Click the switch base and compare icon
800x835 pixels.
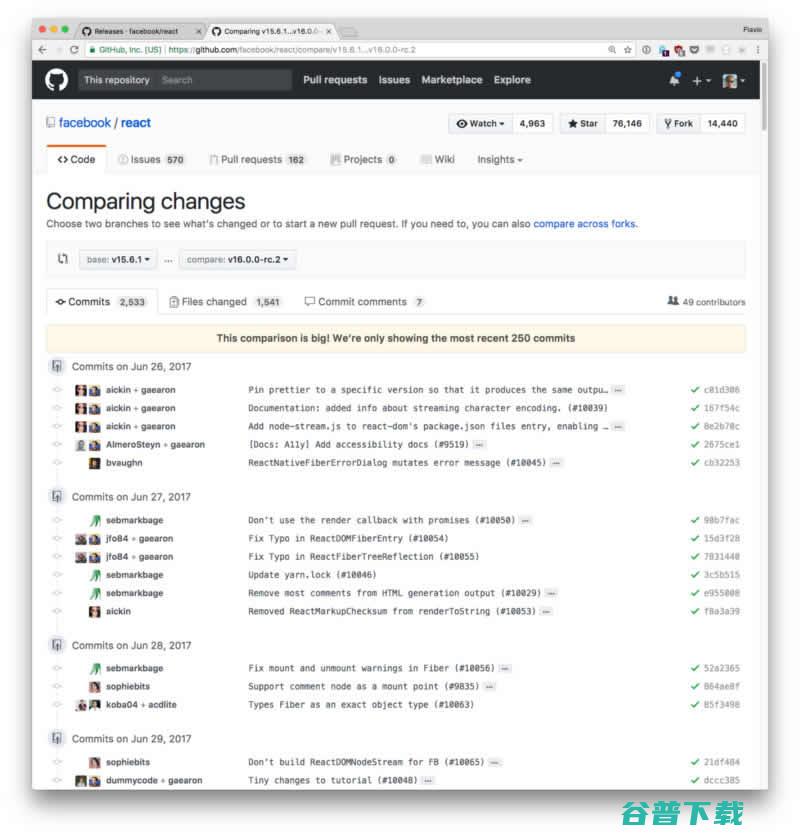pyautogui.click(x=63, y=259)
